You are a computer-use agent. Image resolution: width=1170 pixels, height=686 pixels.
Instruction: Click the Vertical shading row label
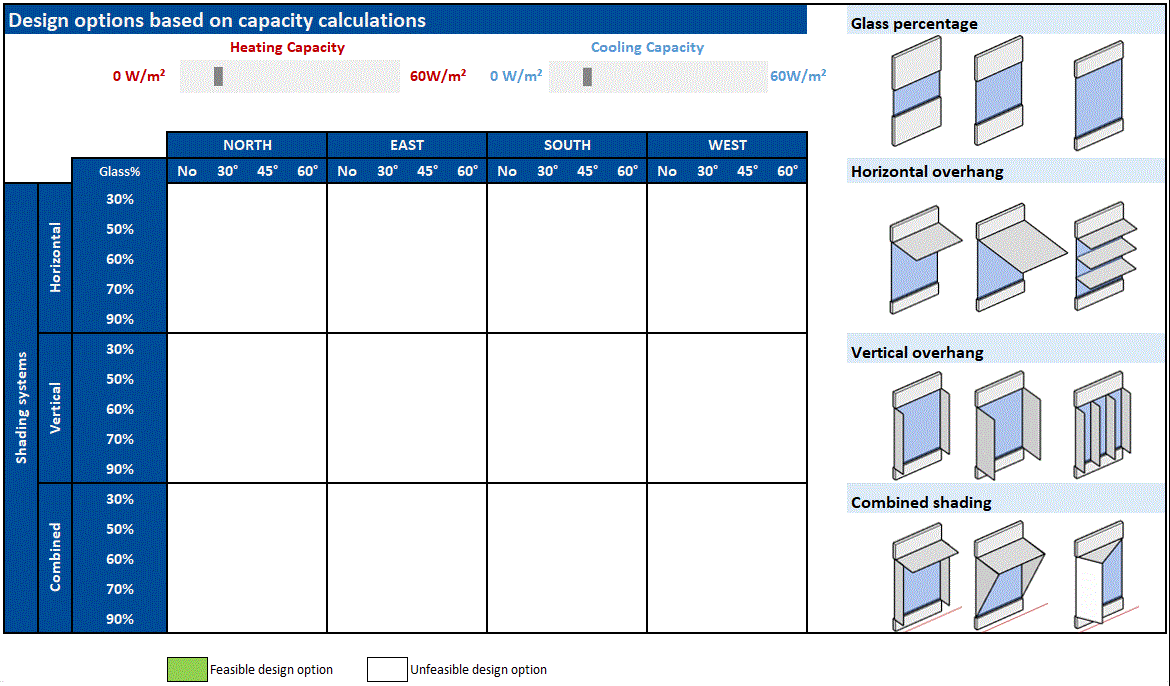click(55, 408)
